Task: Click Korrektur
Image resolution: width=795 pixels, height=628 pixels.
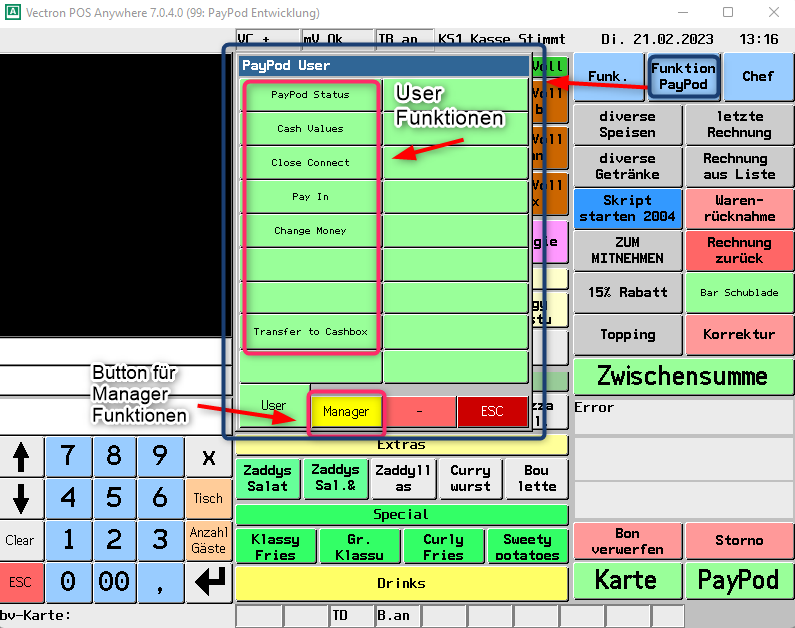Action: (739, 335)
